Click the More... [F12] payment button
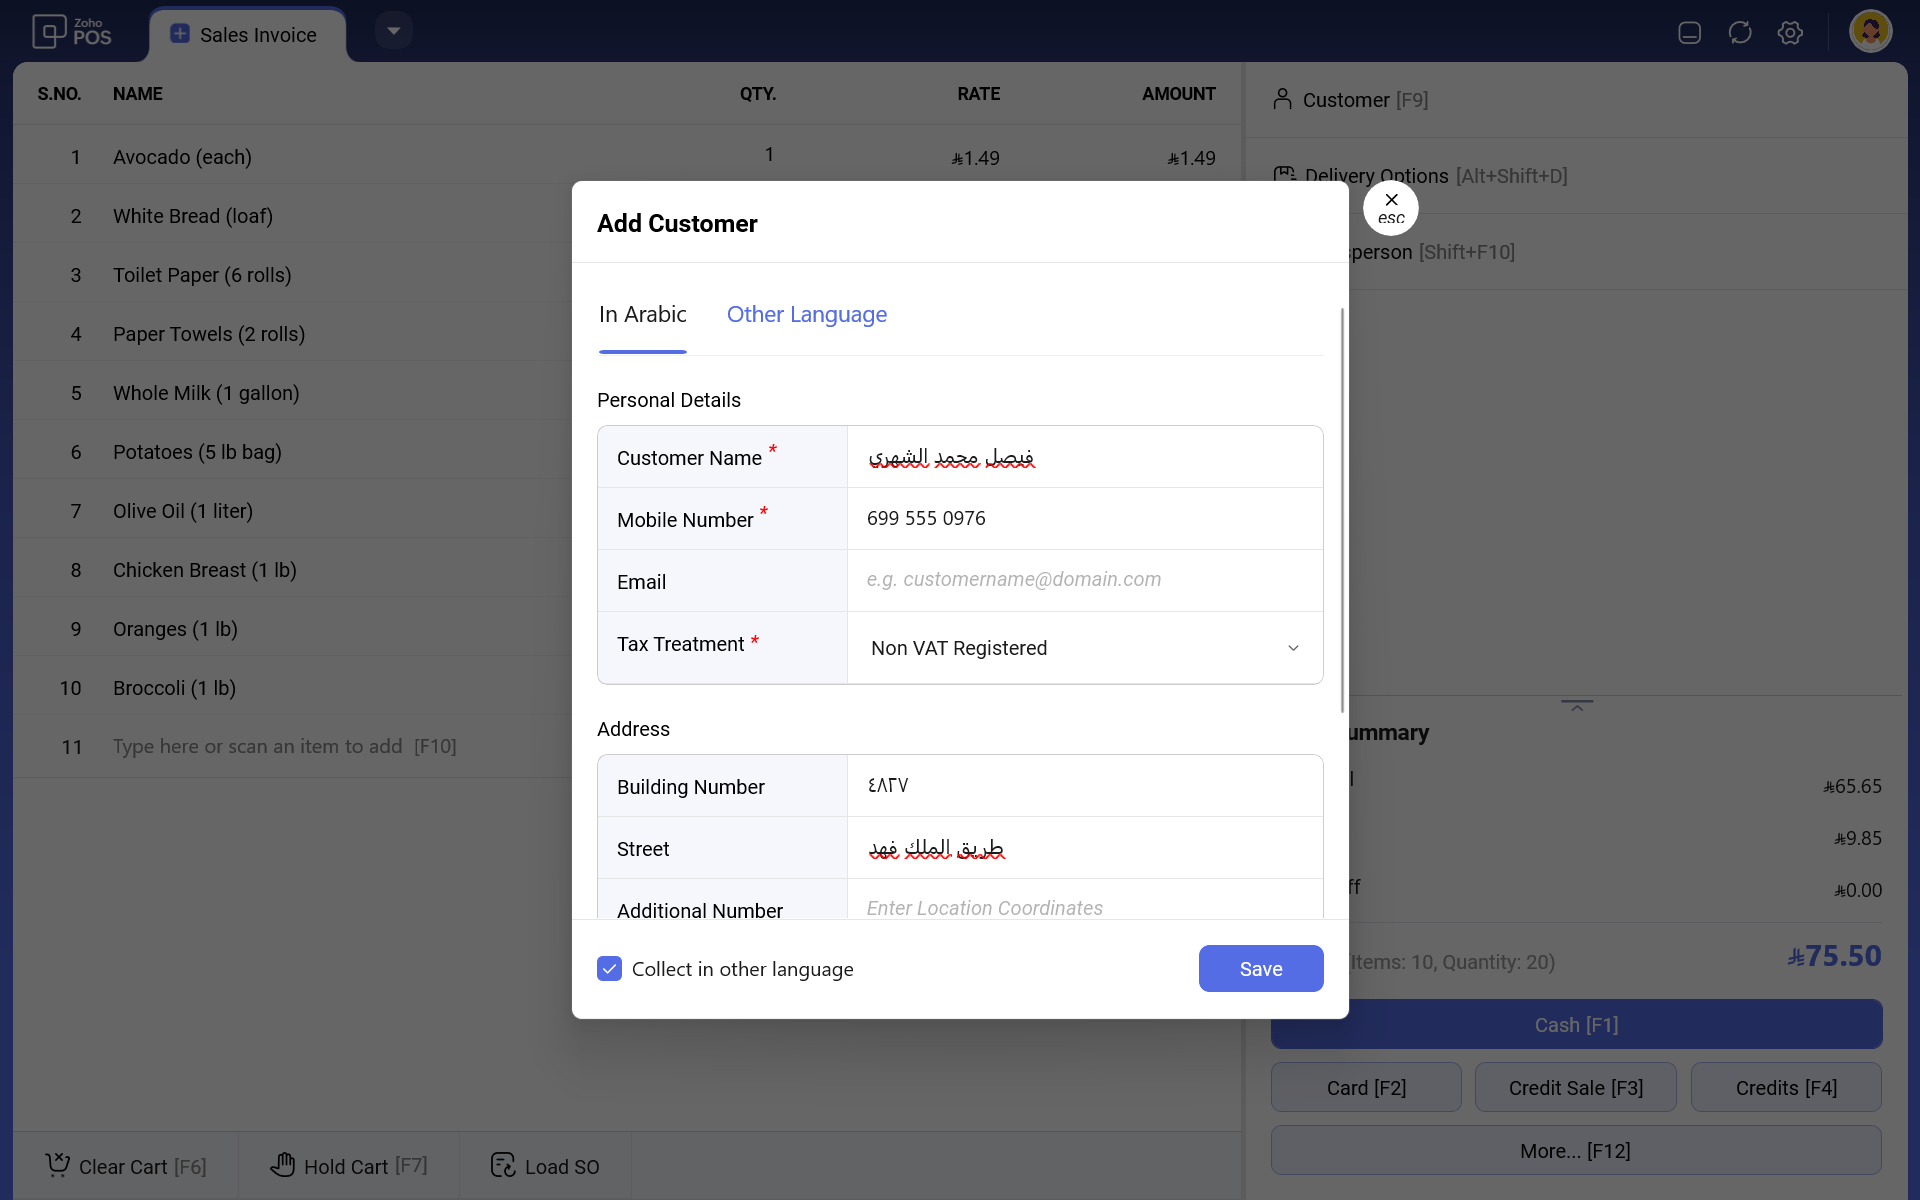 (x=1575, y=1150)
